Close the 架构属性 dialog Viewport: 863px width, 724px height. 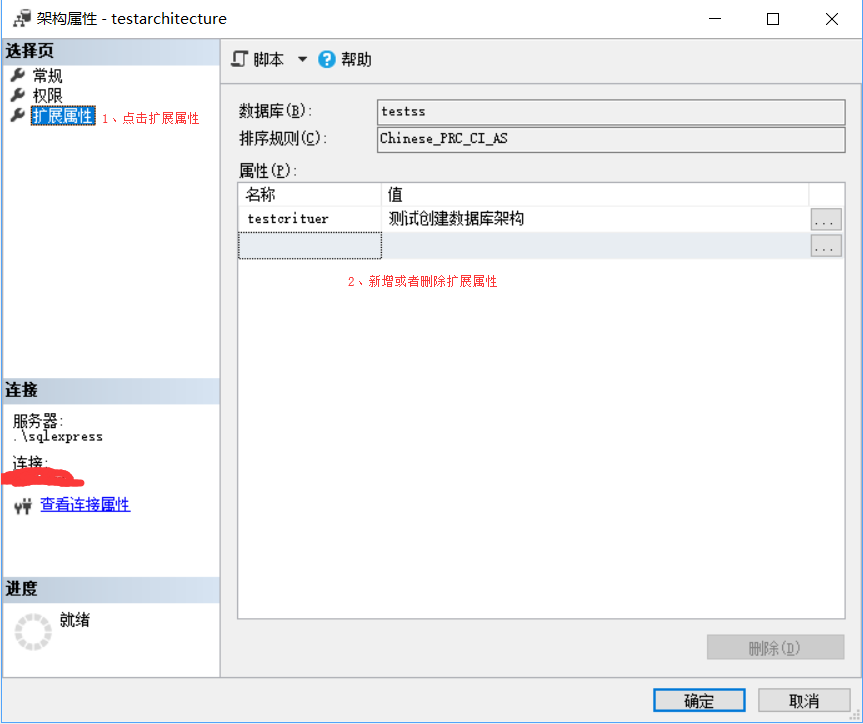pos(832,19)
